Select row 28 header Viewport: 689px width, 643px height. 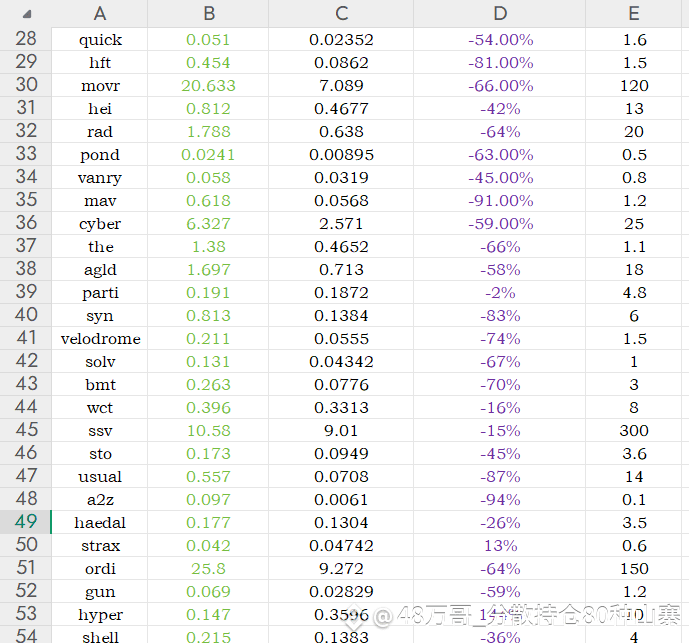(25, 39)
